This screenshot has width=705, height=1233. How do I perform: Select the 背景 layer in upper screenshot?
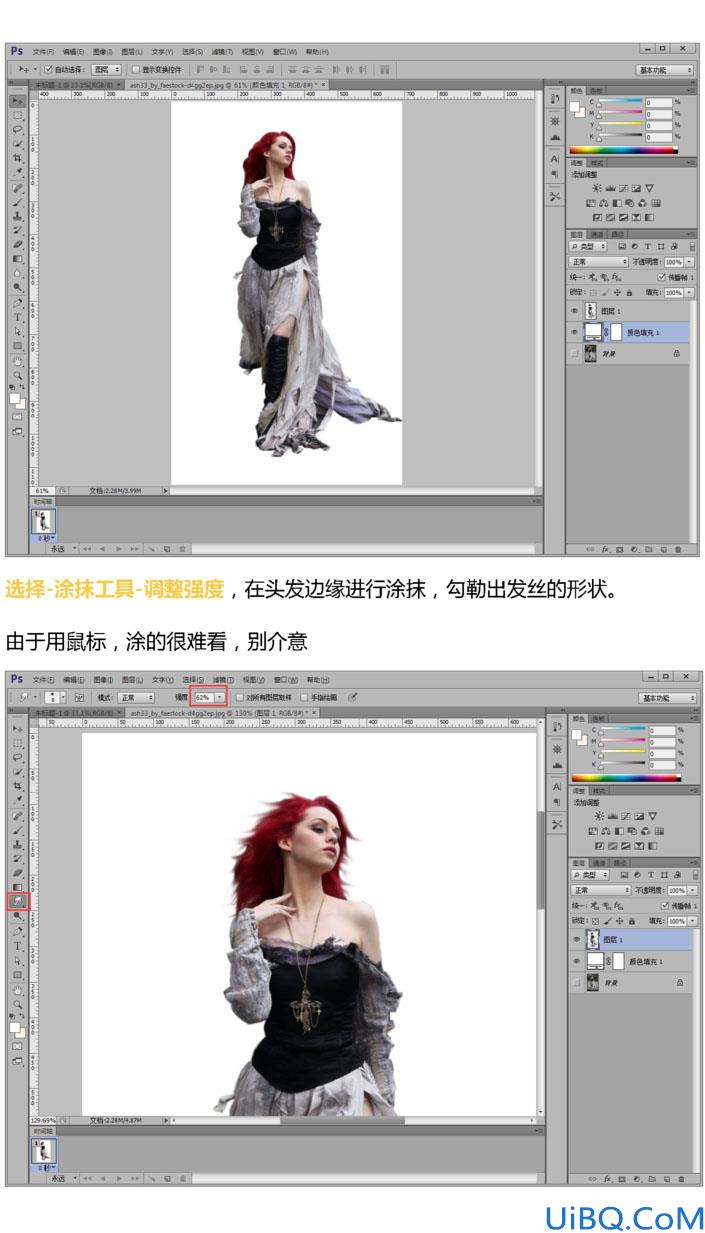[x=627, y=354]
